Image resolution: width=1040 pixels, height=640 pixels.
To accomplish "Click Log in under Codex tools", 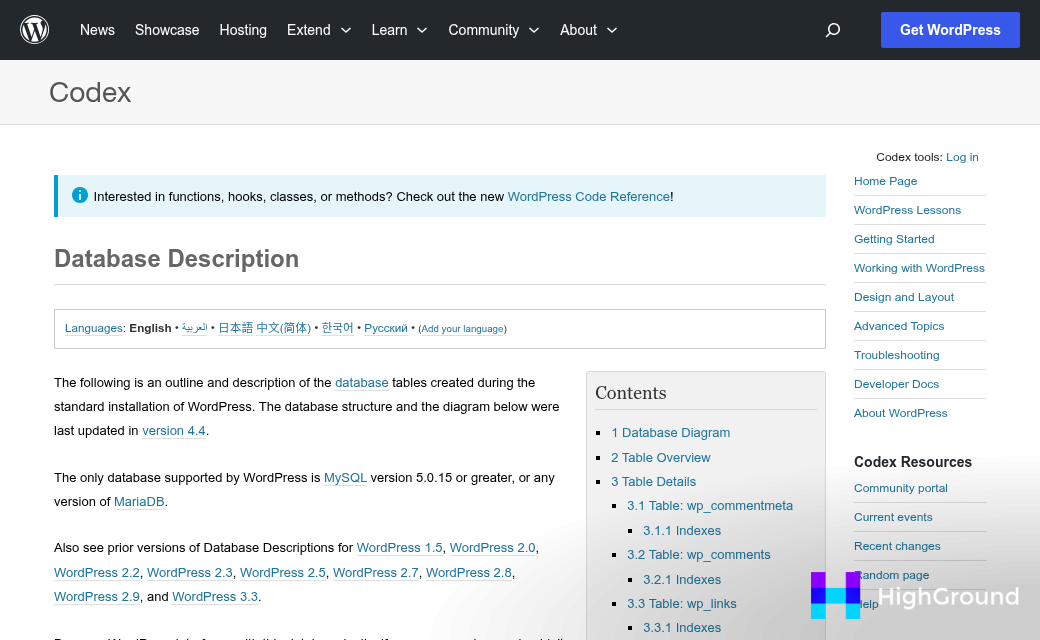I will [962, 157].
